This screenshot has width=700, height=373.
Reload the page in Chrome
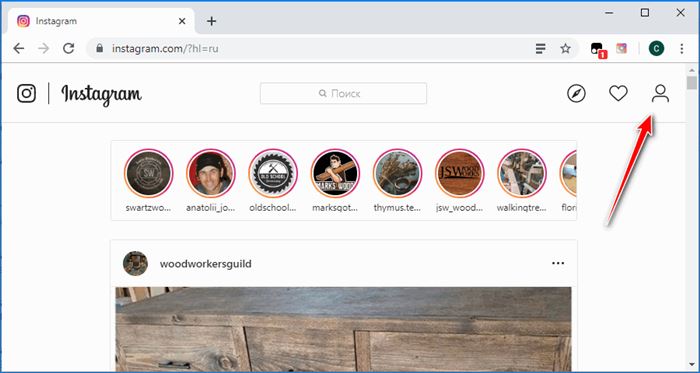68,48
